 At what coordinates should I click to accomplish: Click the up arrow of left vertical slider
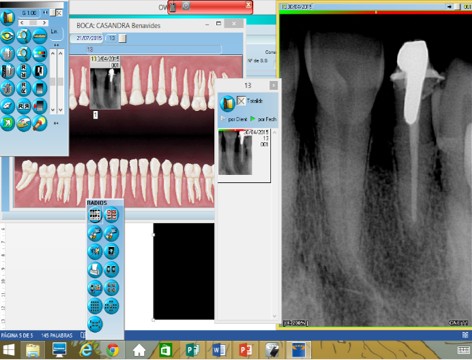53,53
